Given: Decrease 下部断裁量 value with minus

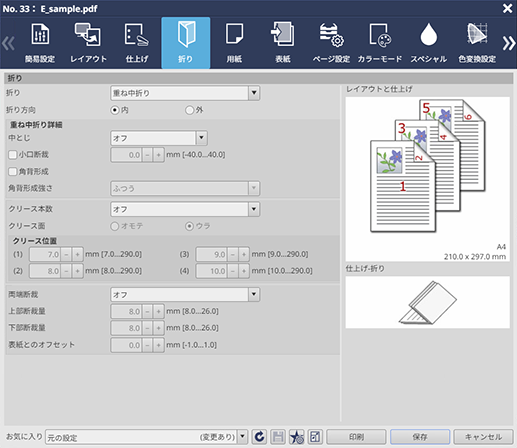Looking at the screenshot, I should [x=147, y=328].
